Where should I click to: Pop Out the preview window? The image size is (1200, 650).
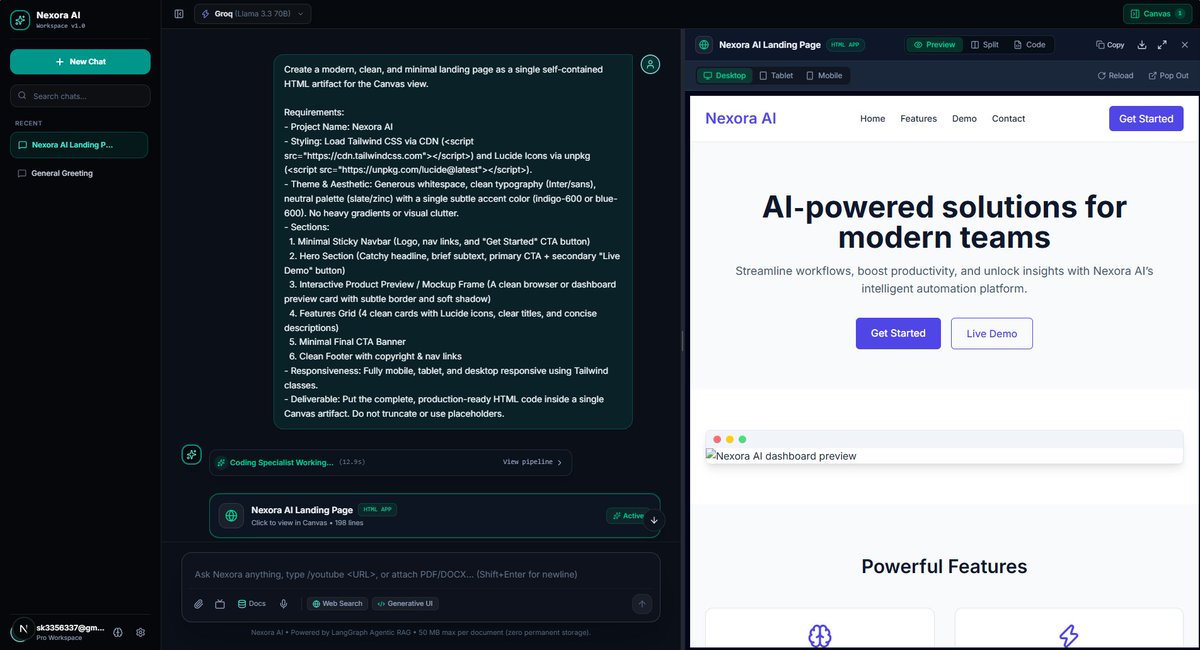1168,75
